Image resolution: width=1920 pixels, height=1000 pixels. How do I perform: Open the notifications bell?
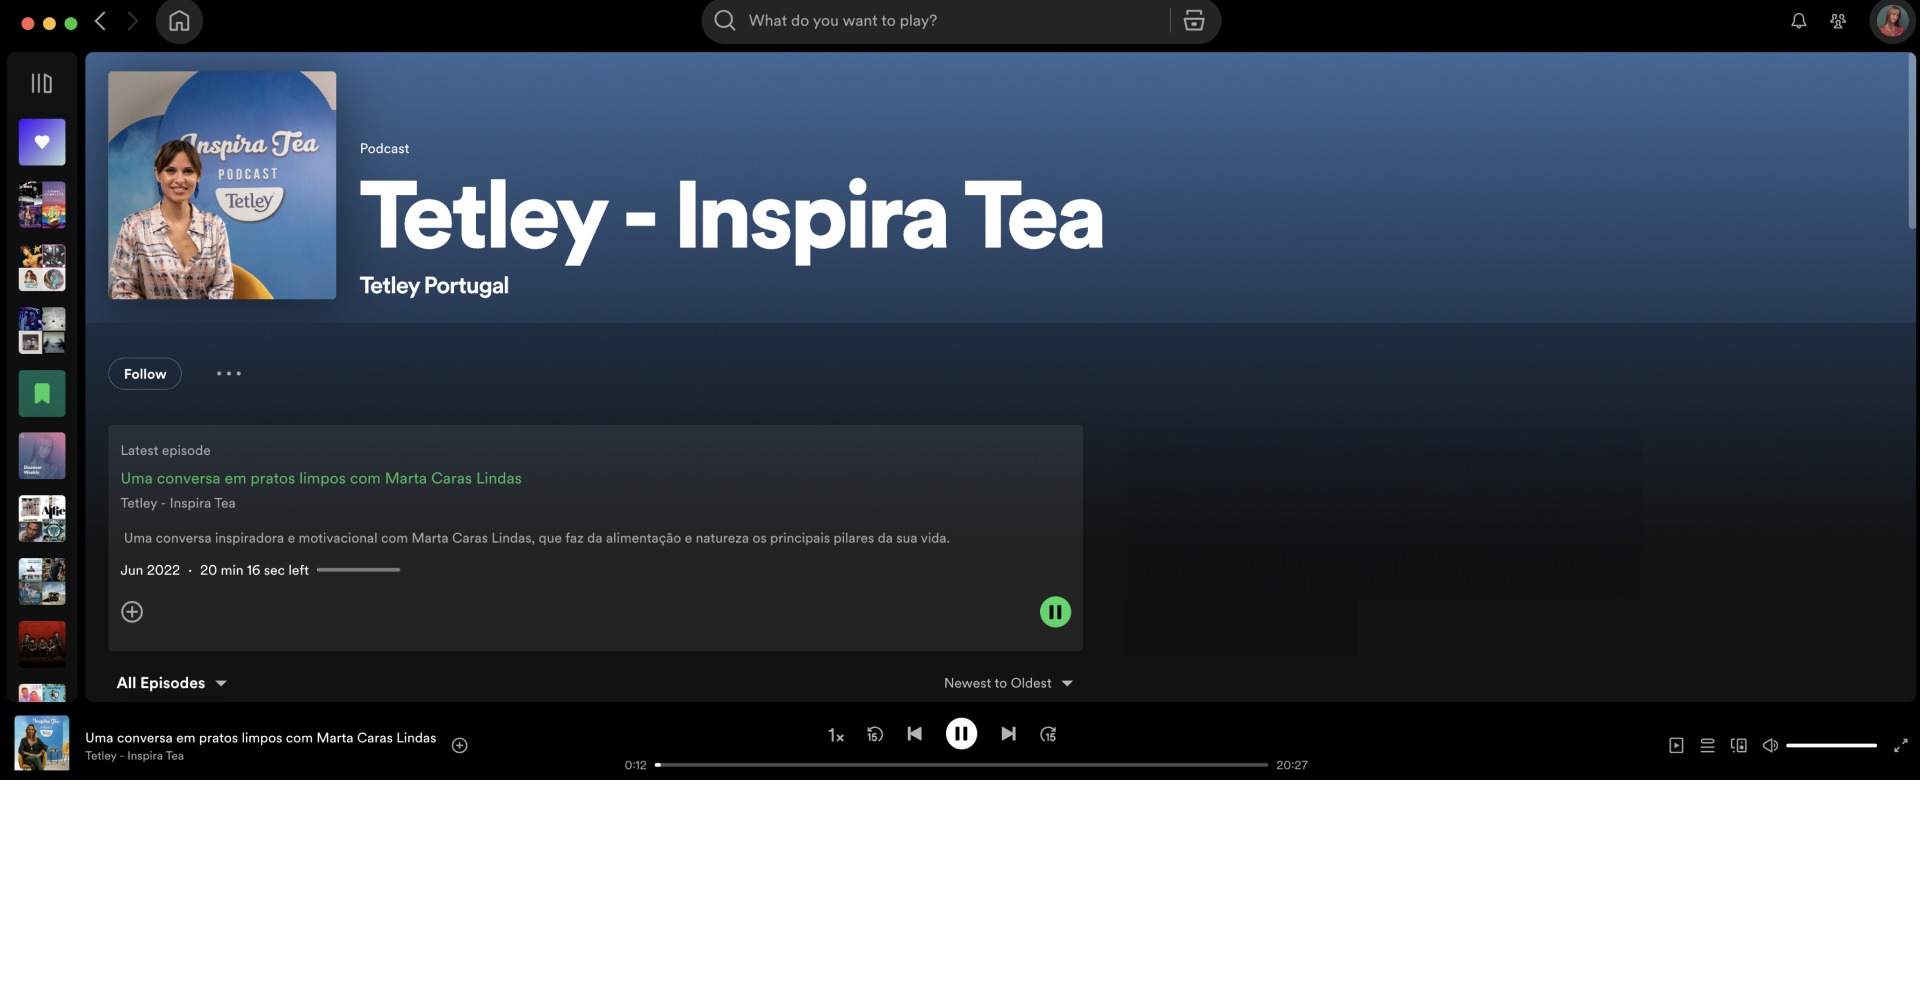[1798, 21]
